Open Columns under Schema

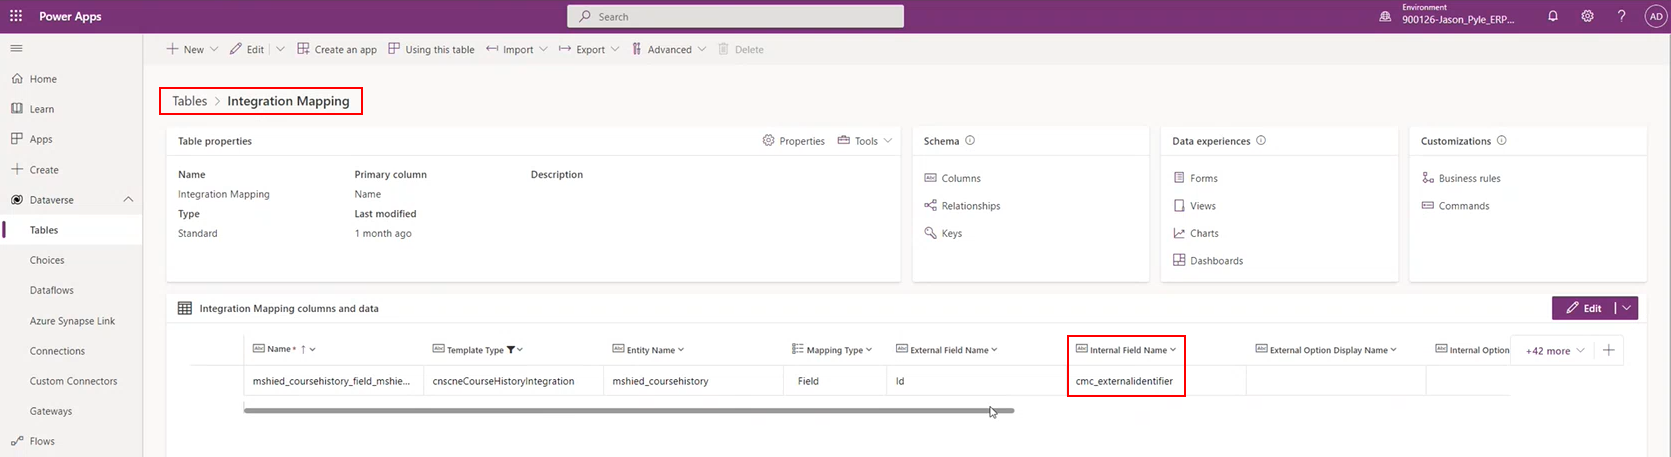953,178
